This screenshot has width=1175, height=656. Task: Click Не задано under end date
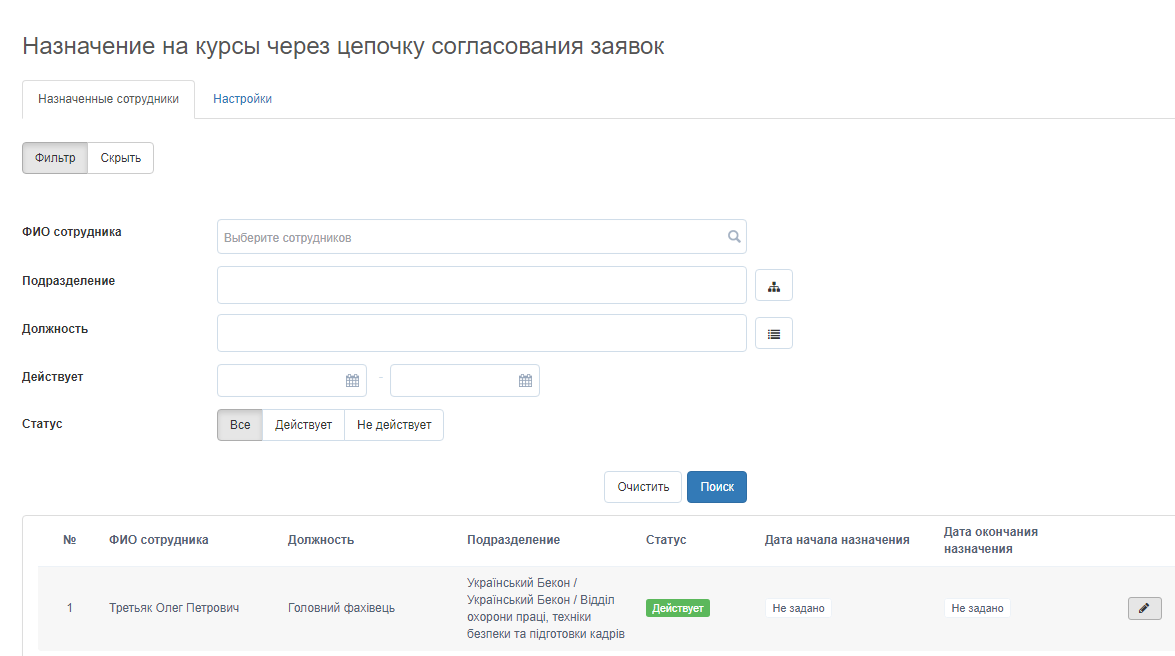click(977, 608)
